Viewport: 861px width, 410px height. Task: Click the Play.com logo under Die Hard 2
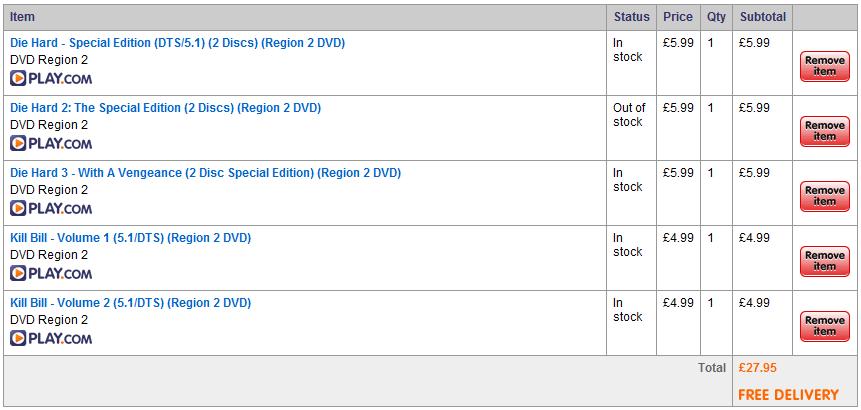tap(51, 144)
